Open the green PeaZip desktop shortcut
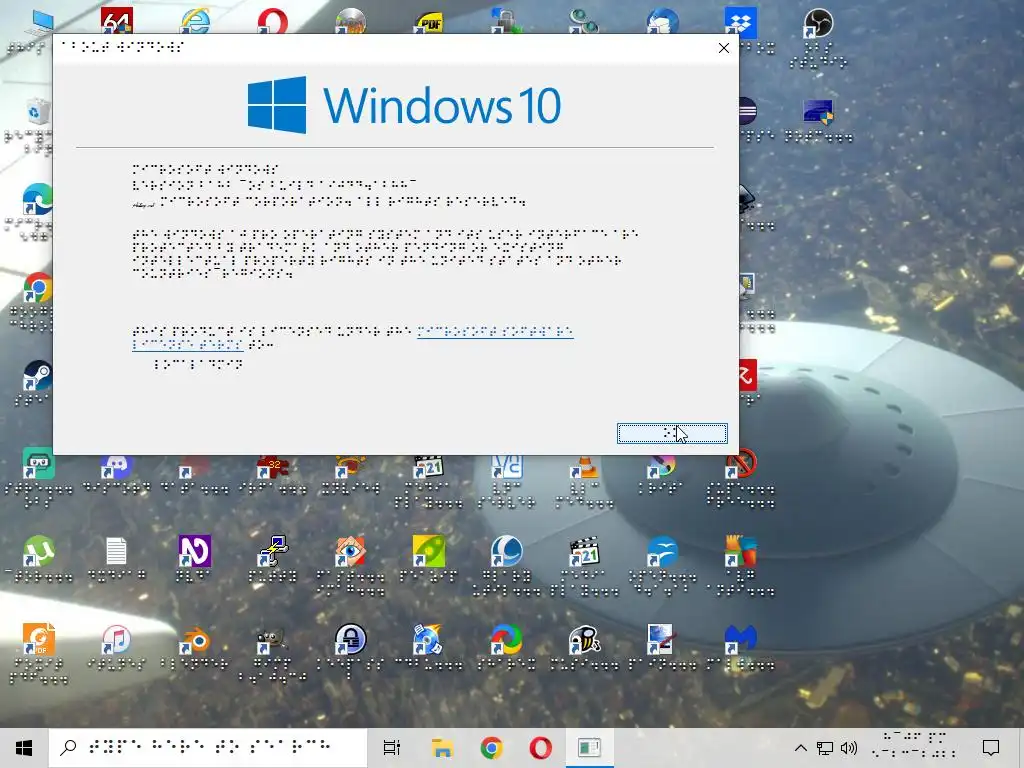This screenshot has height=768, width=1024. (429, 552)
